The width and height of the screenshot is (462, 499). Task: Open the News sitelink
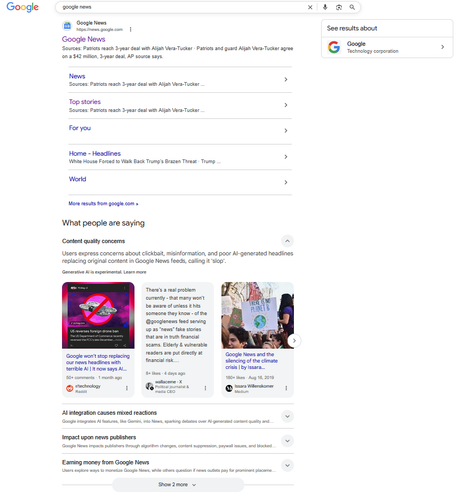[x=77, y=76]
